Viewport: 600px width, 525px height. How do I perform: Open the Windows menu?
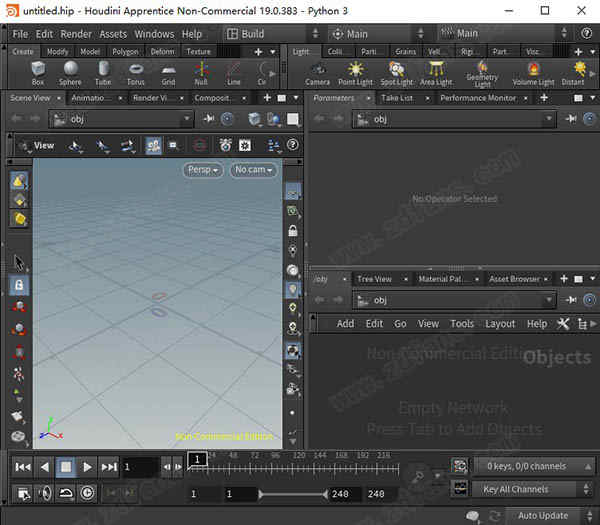click(x=154, y=34)
